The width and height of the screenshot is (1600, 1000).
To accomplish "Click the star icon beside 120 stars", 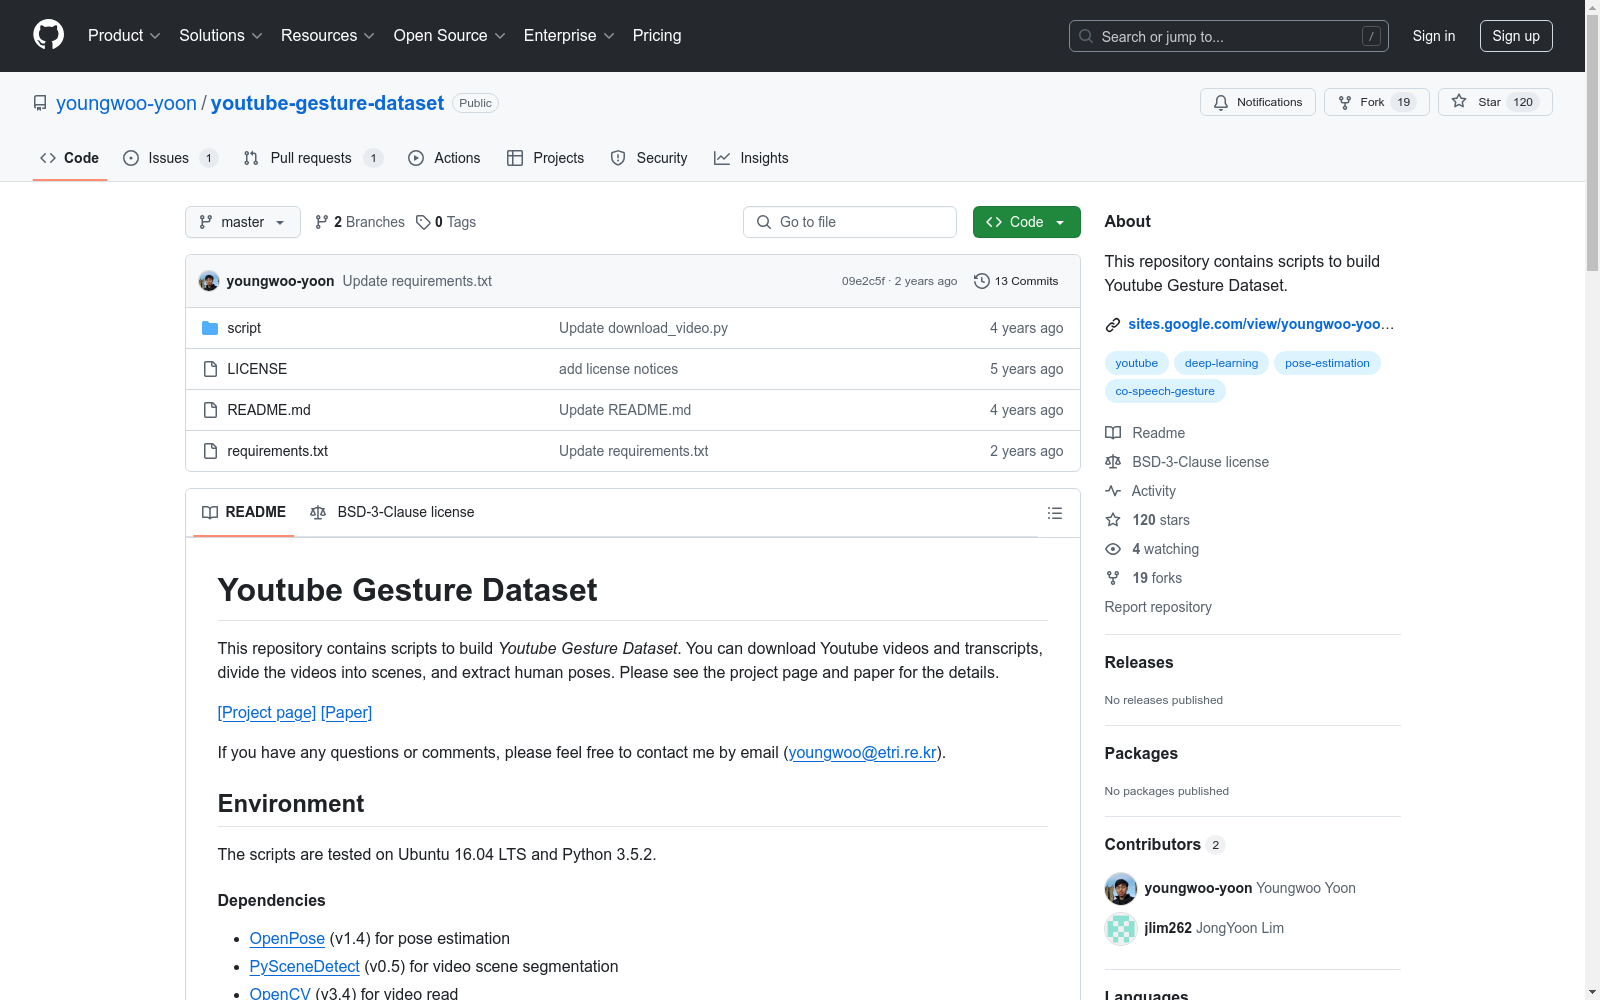I will coord(1113,520).
